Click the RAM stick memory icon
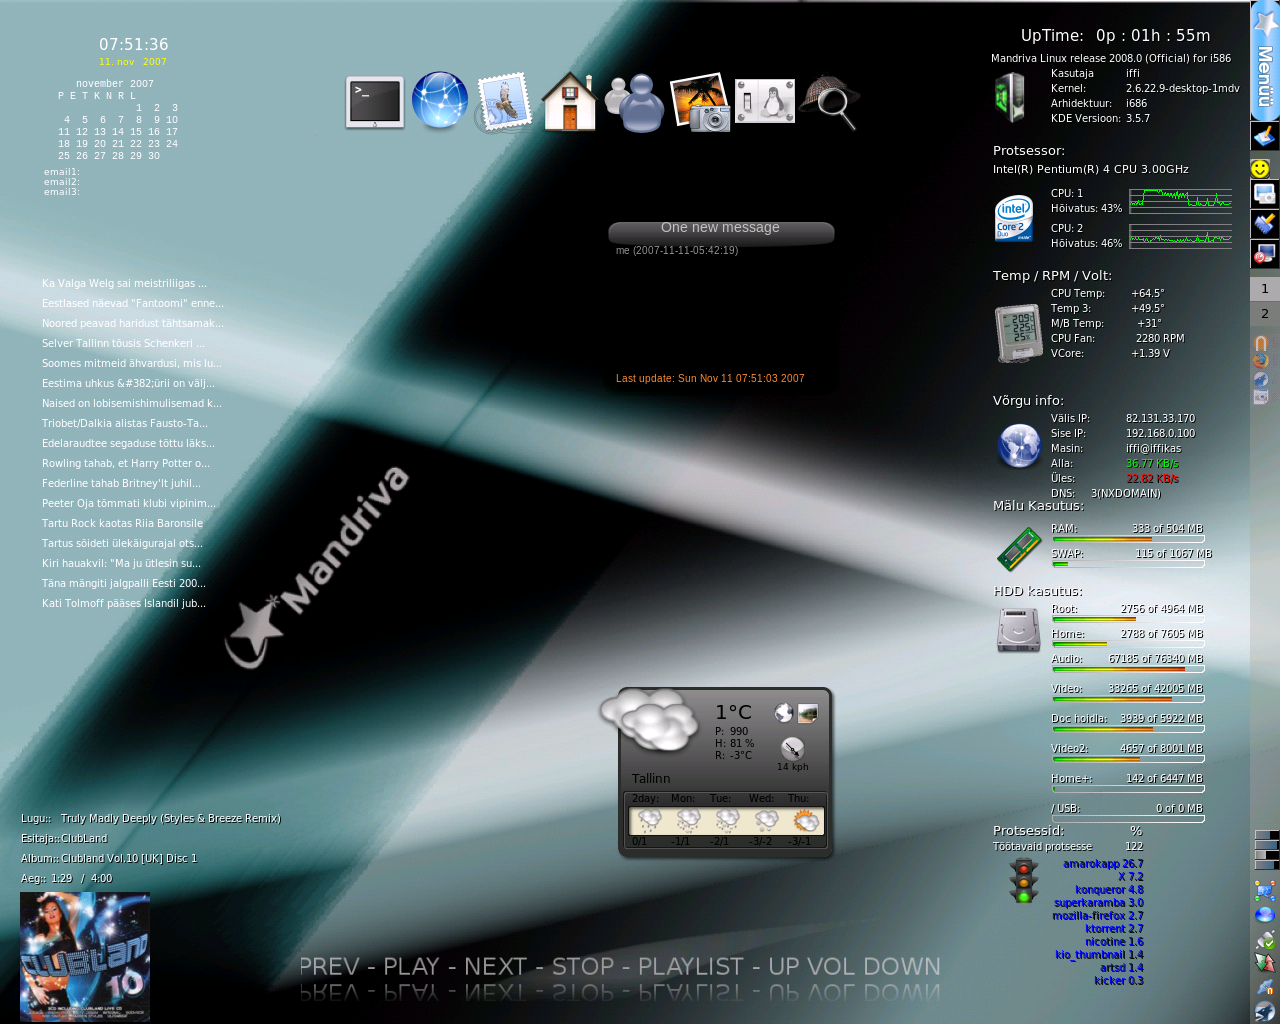The image size is (1280, 1024). coord(1019,549)
